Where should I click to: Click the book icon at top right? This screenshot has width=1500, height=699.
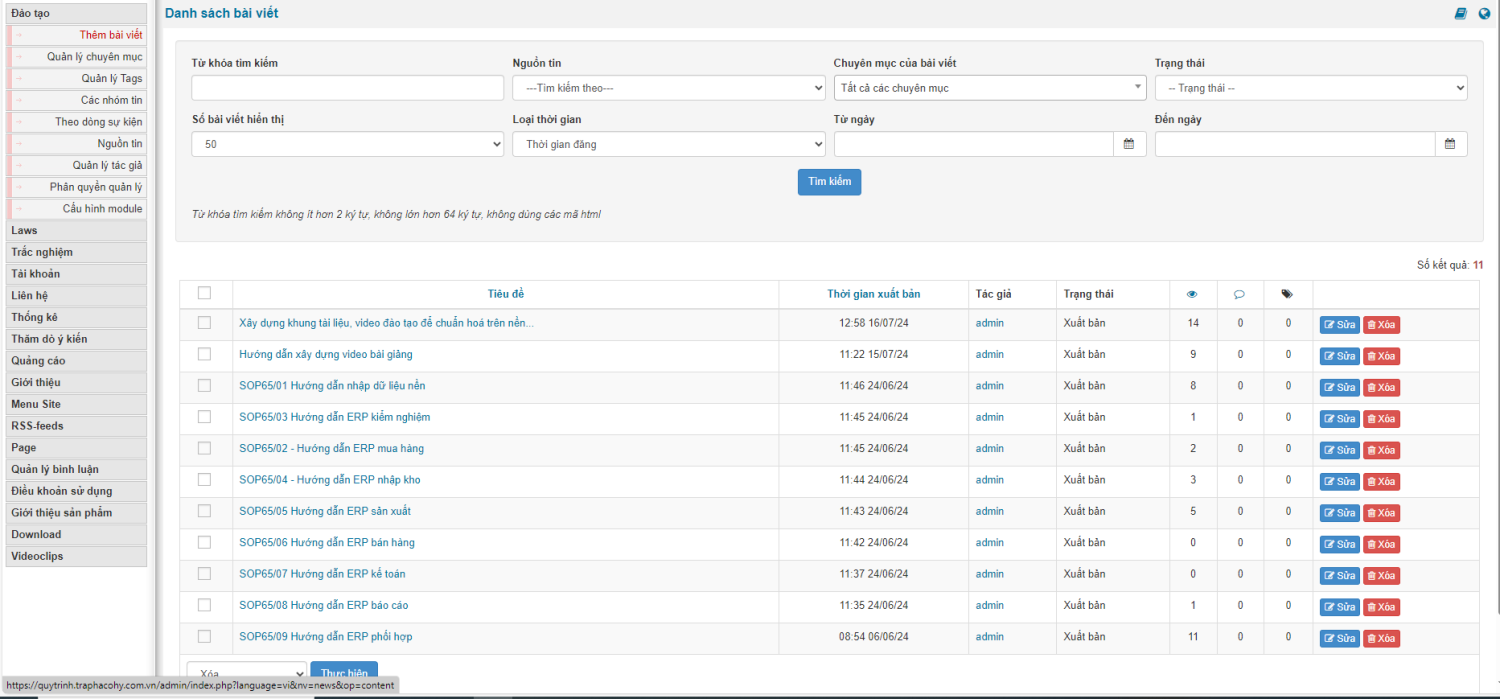1461,14
